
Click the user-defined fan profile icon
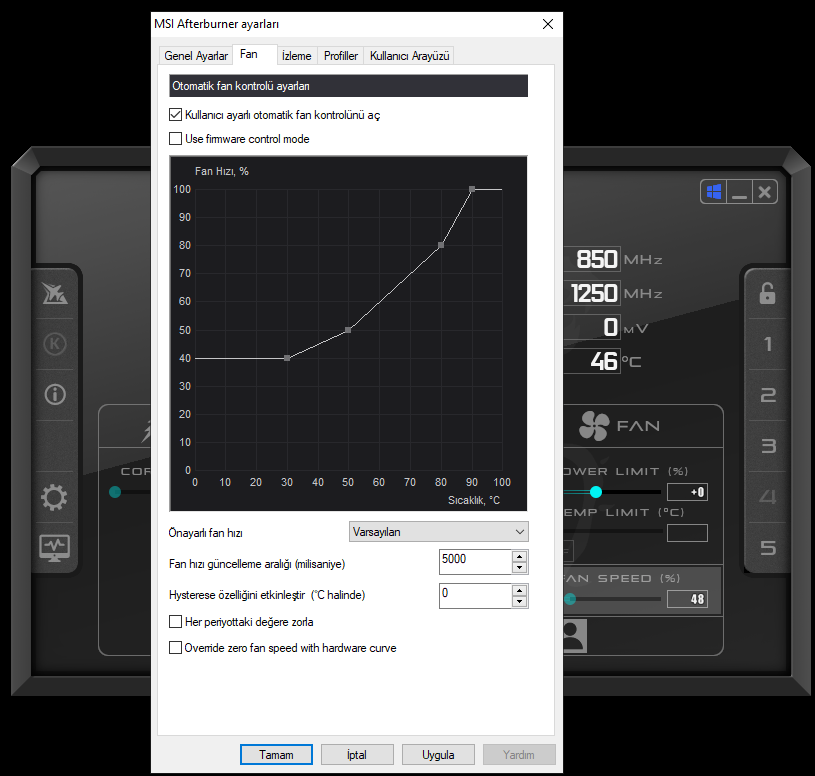click(x=575, y=635)
